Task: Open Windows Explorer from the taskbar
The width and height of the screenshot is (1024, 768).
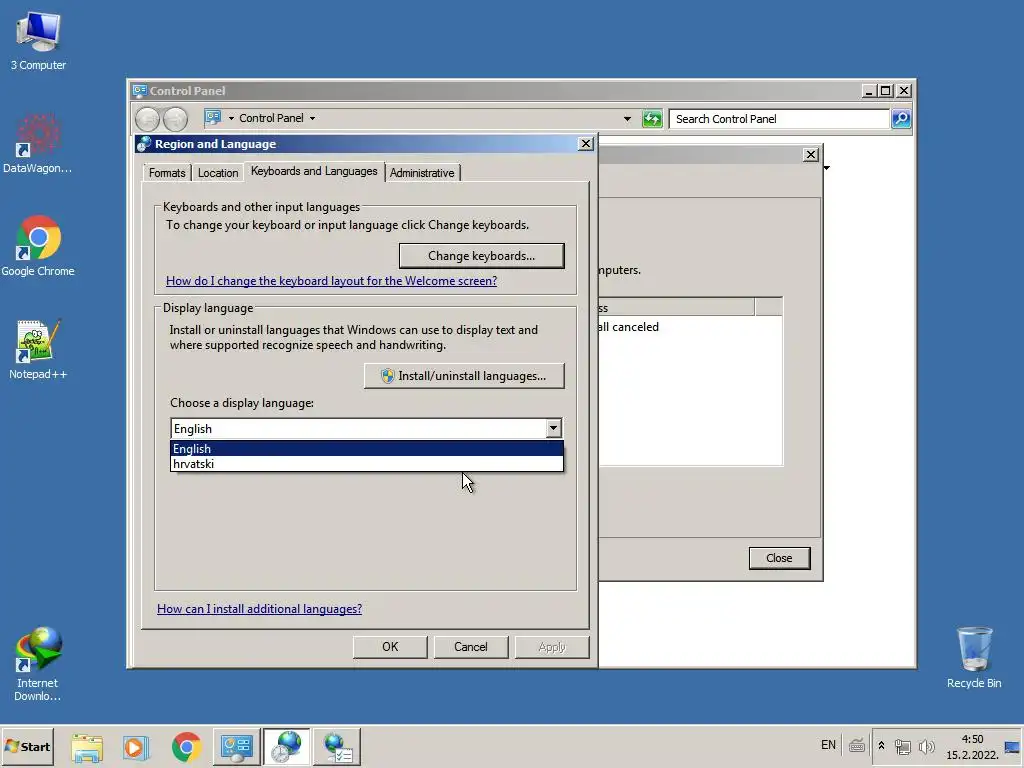Action: 87,746
